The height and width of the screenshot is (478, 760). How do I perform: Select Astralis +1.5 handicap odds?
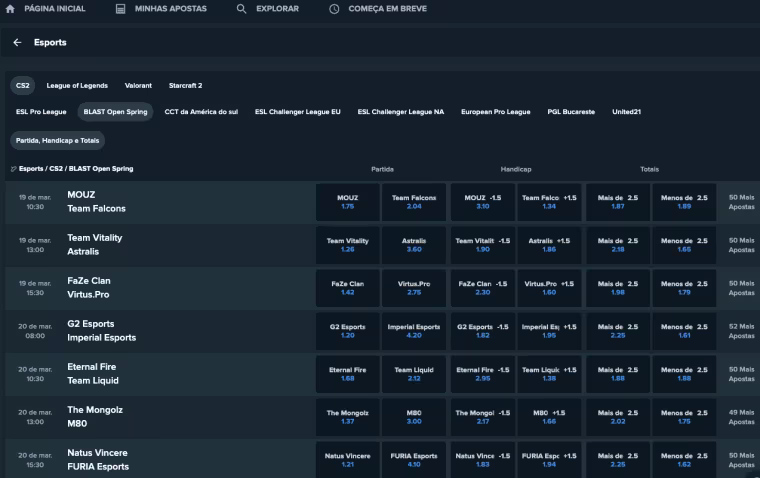point(549,245)
